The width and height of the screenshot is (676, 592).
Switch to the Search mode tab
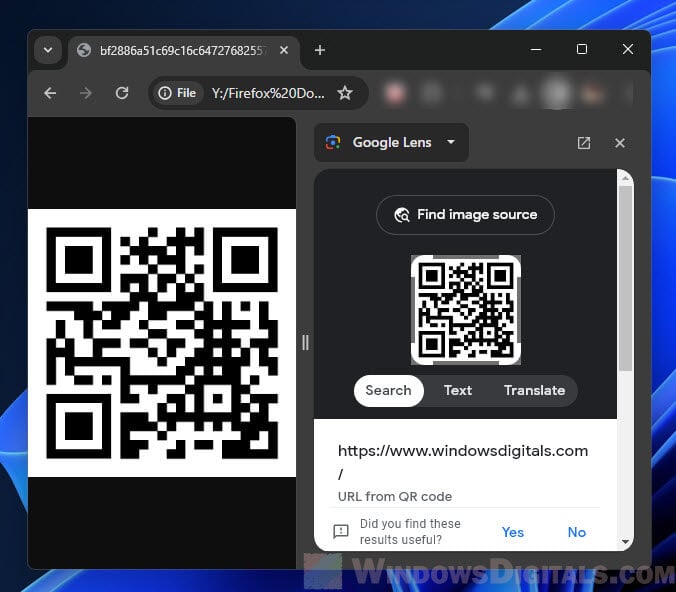coord(388,390)
